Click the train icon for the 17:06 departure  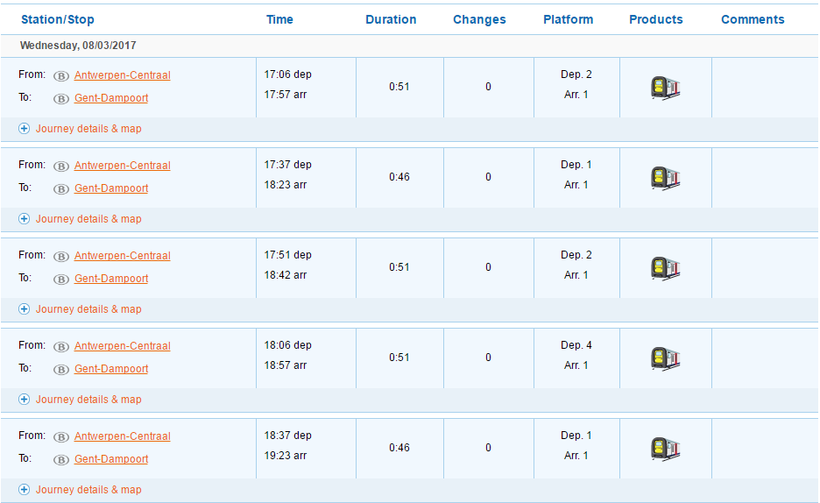click(665, 88)
